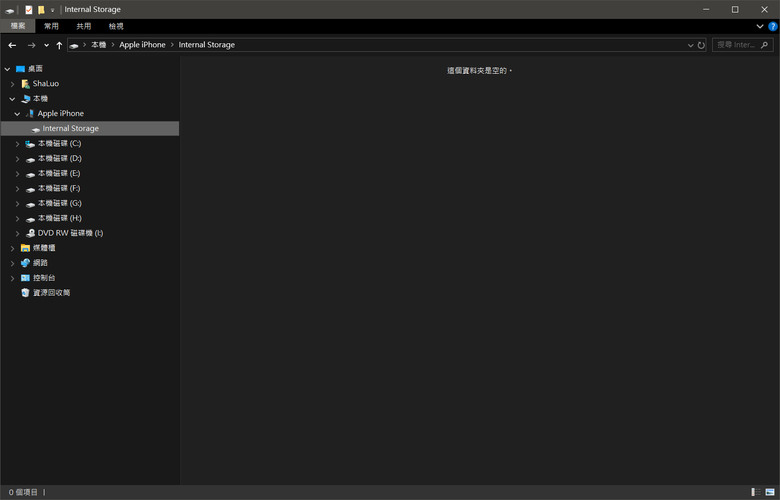The width and height of the screenshot is (780, 500).
Task: Click the 本機磁碟 (H:) drive icon
Action: (x=30, y=219)
